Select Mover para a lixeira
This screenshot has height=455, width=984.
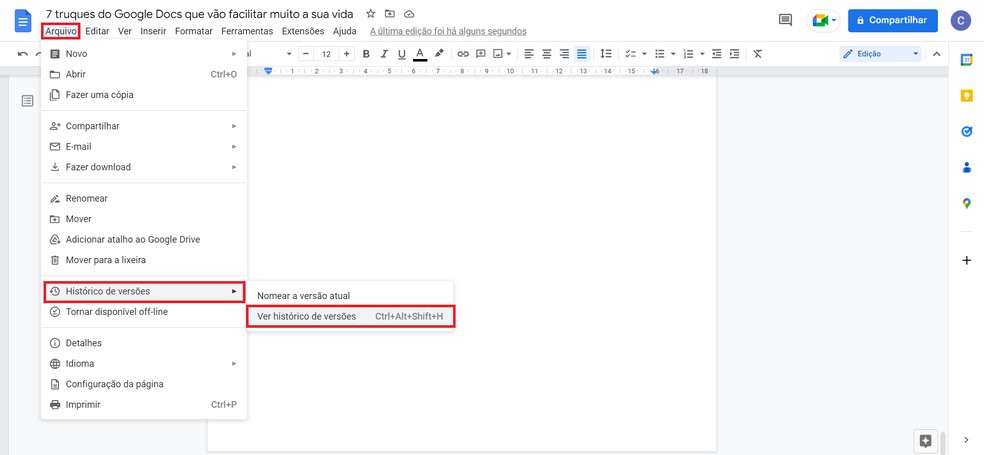pos(144,260)
